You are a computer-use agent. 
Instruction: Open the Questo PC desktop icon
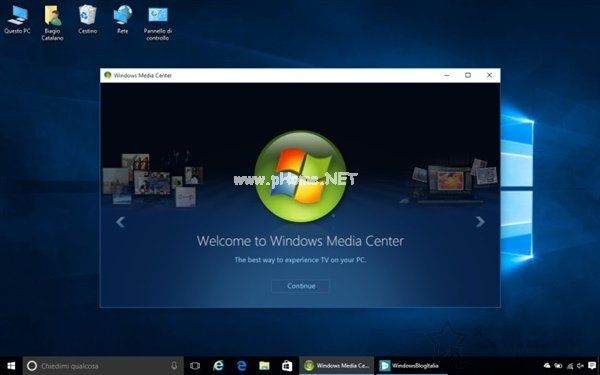point(17,20)
